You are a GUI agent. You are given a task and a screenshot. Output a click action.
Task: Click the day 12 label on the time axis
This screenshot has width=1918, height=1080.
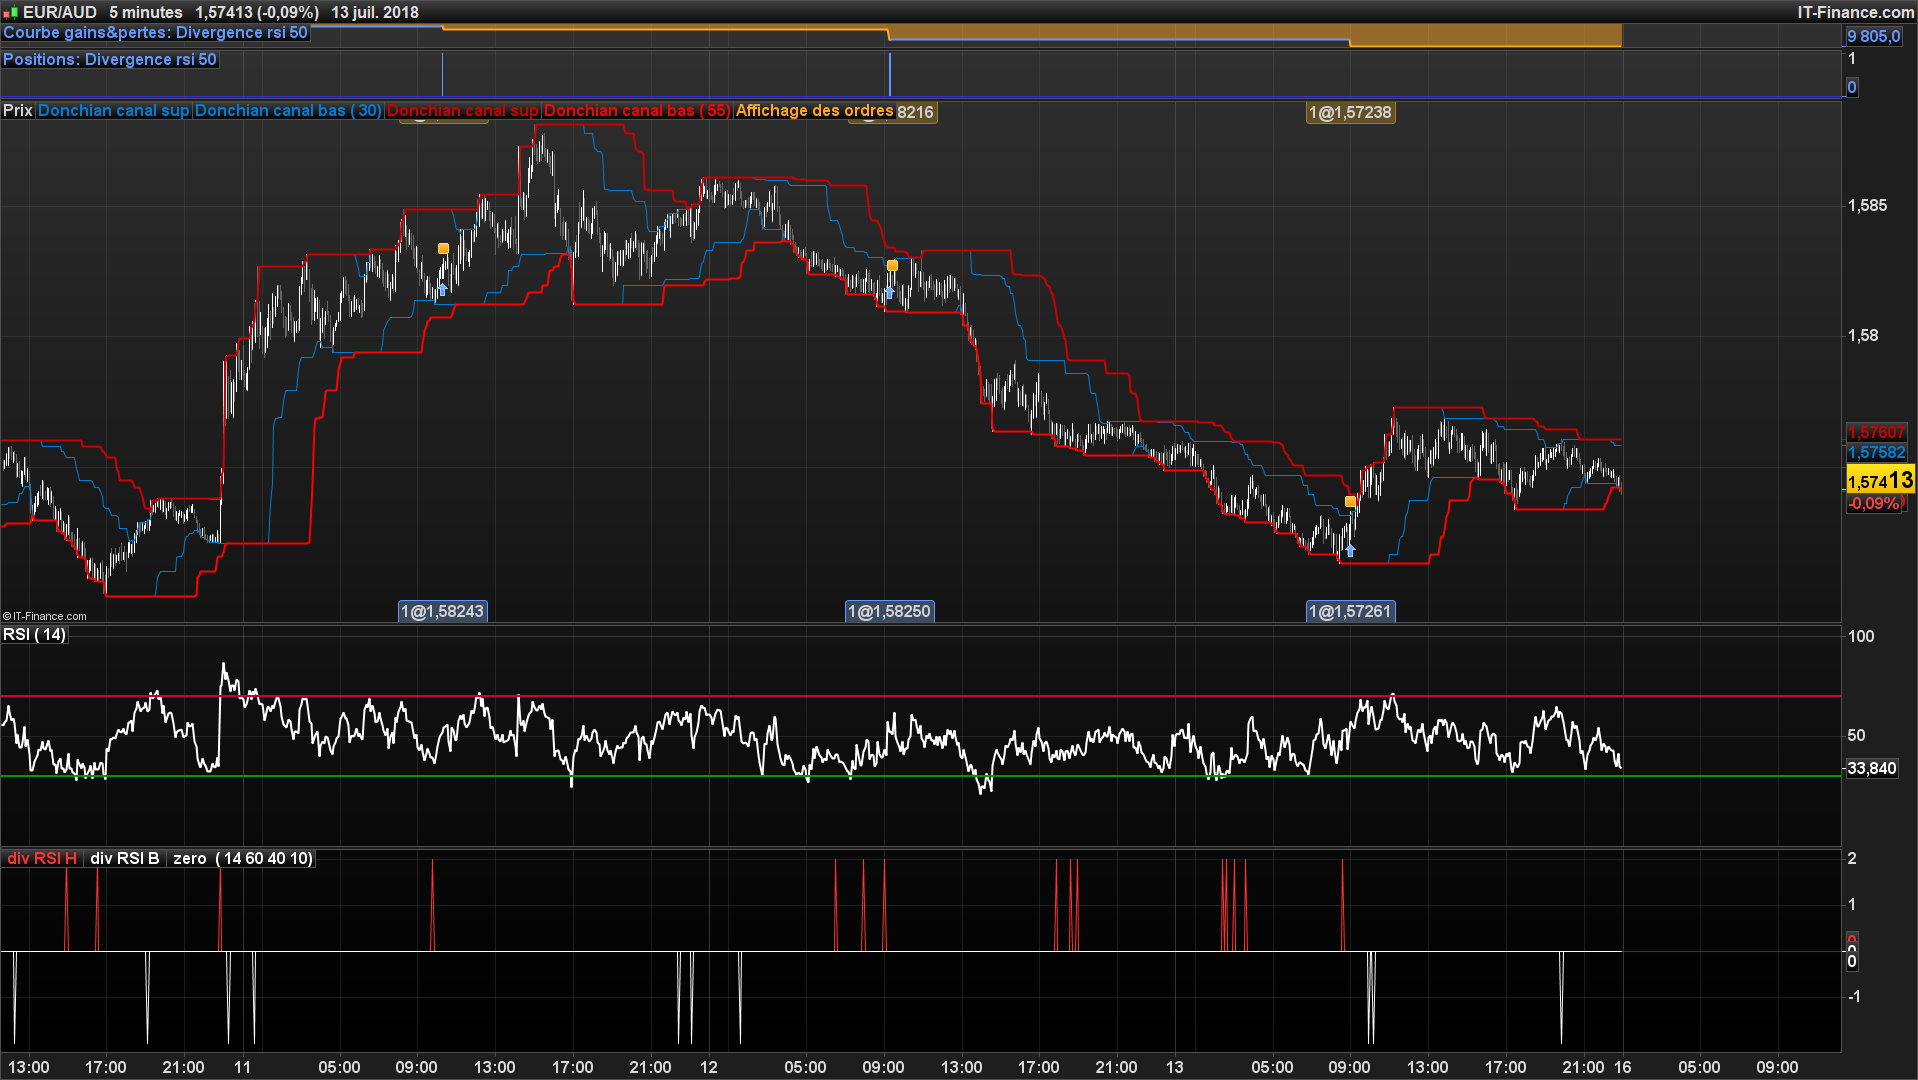pos(708,1067)
